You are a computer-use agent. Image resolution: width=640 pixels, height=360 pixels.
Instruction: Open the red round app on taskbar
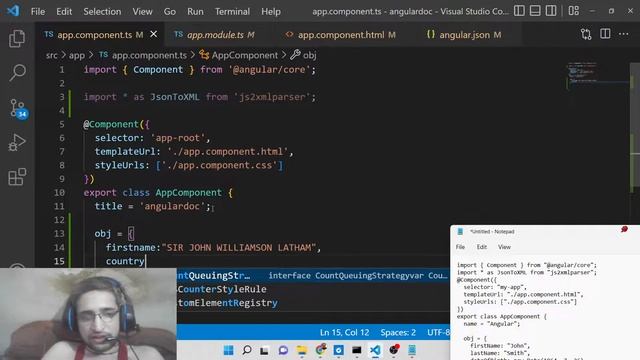click(394, 350)
